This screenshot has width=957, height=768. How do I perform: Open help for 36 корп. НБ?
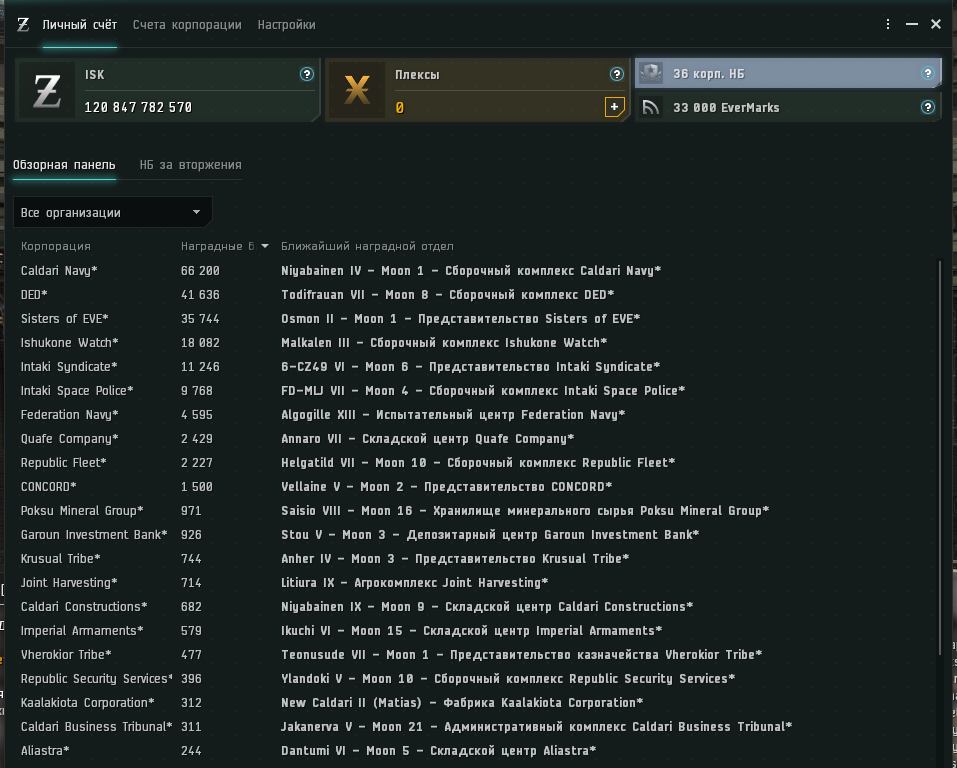pos(927,73)
